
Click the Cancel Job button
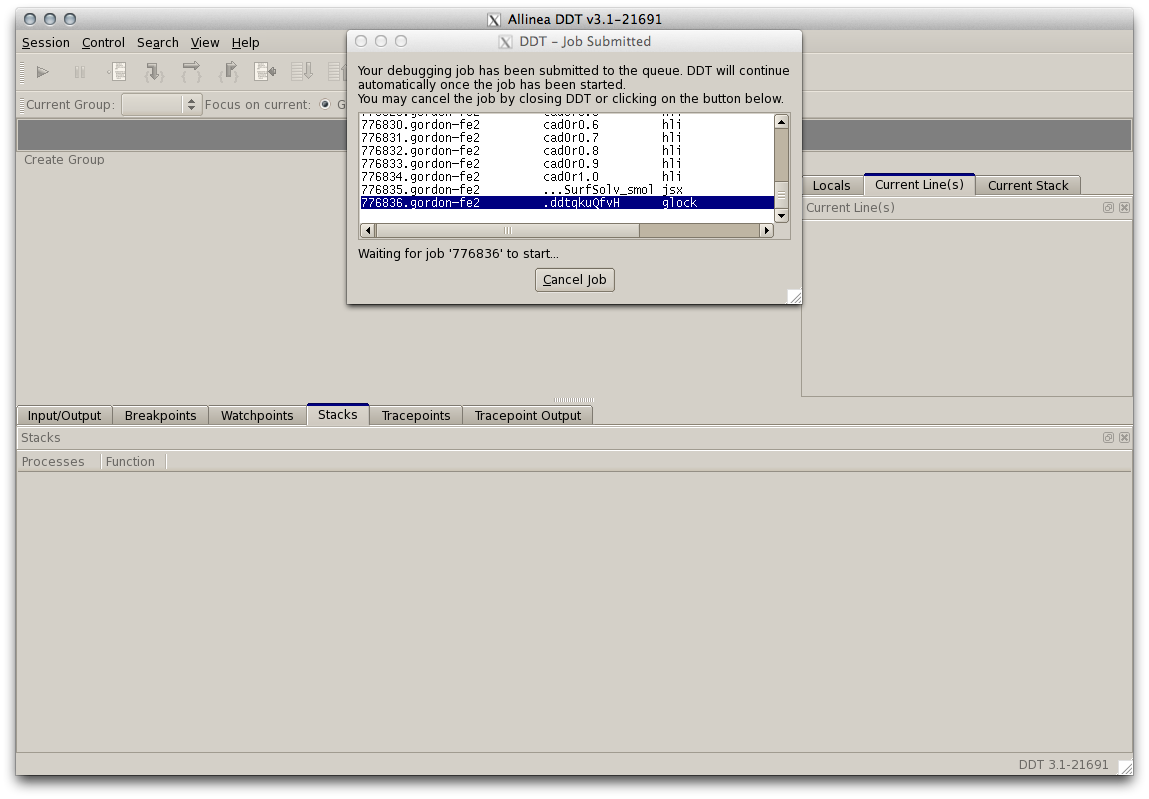tap(574, 279)
